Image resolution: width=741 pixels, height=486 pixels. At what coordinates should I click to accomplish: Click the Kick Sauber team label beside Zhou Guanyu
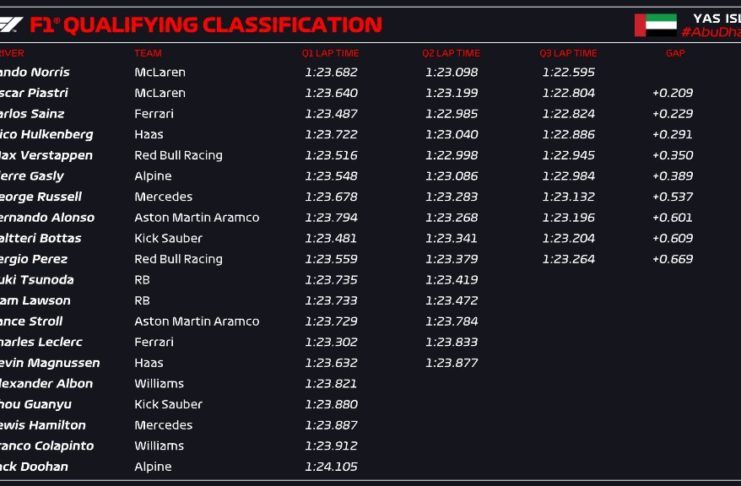click(x=168, y=404)
